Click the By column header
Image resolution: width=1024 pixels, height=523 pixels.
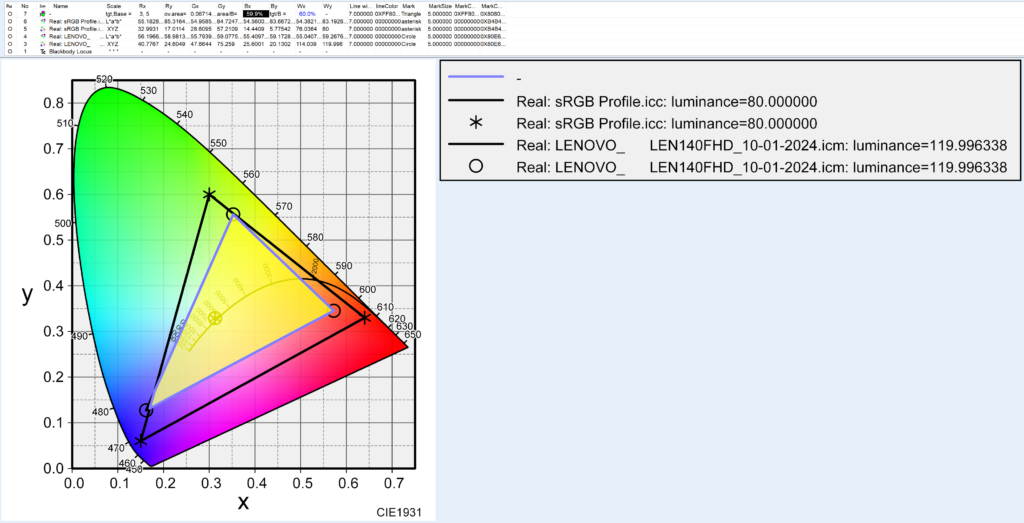point(274,6)
